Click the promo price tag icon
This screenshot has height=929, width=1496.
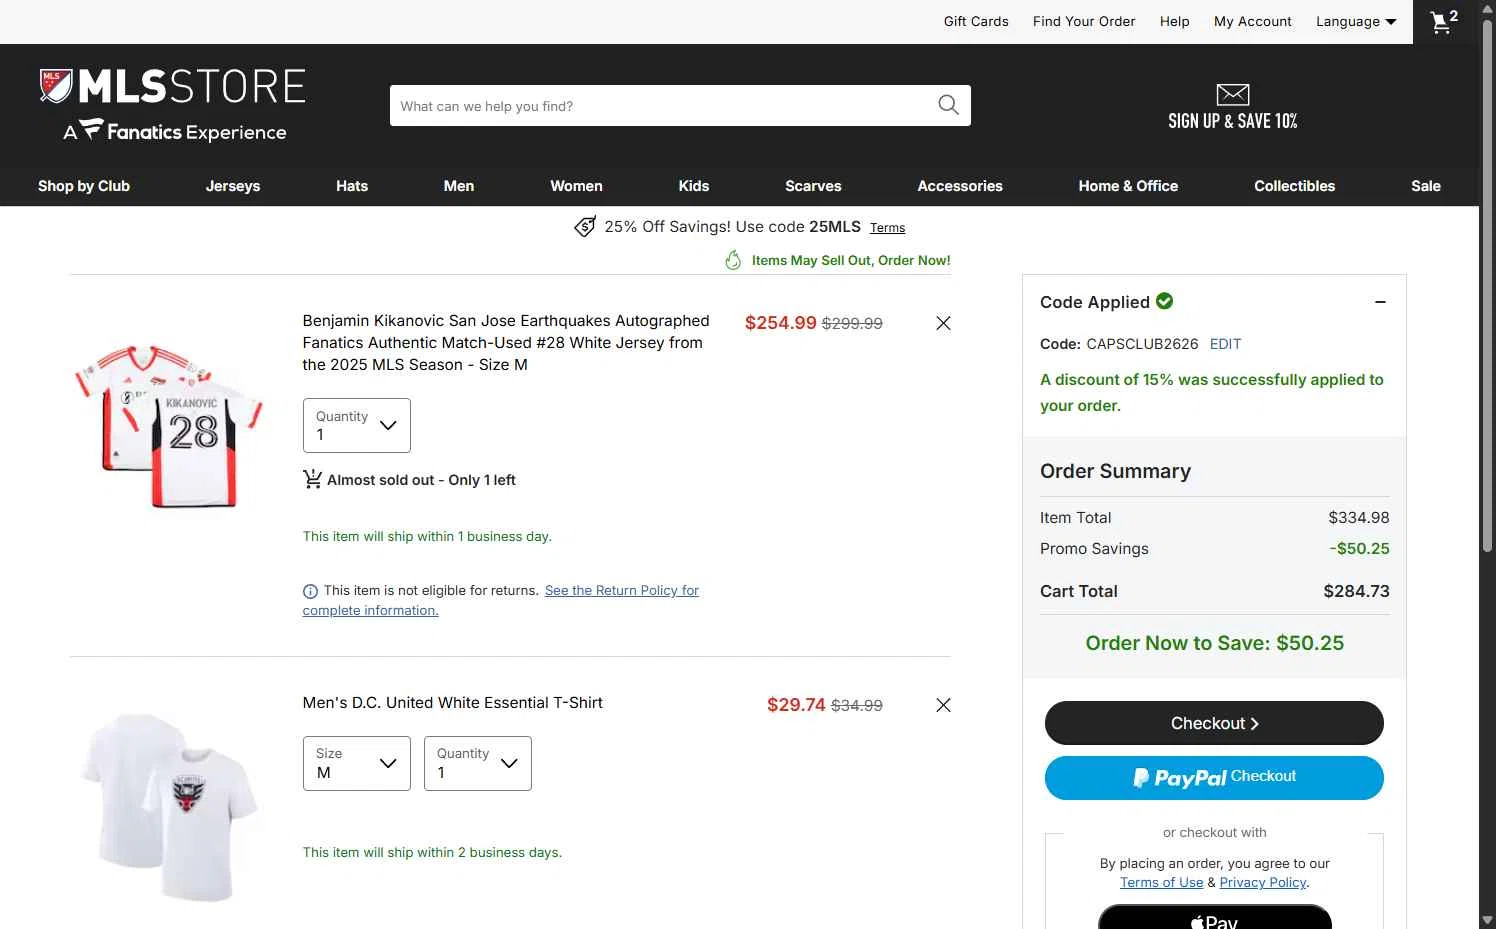[585, 227]
